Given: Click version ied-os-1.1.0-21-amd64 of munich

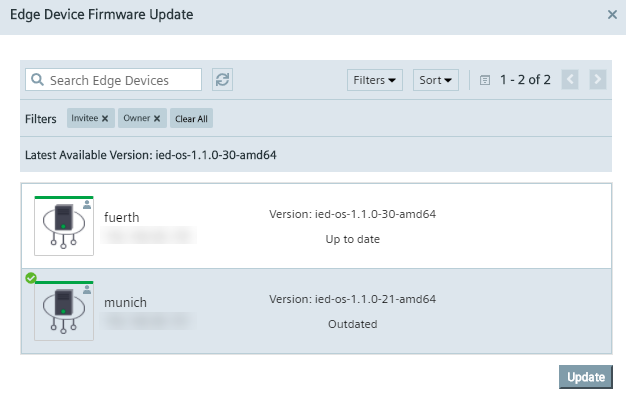Looking at the screenshot, I should tap(353, 299).
